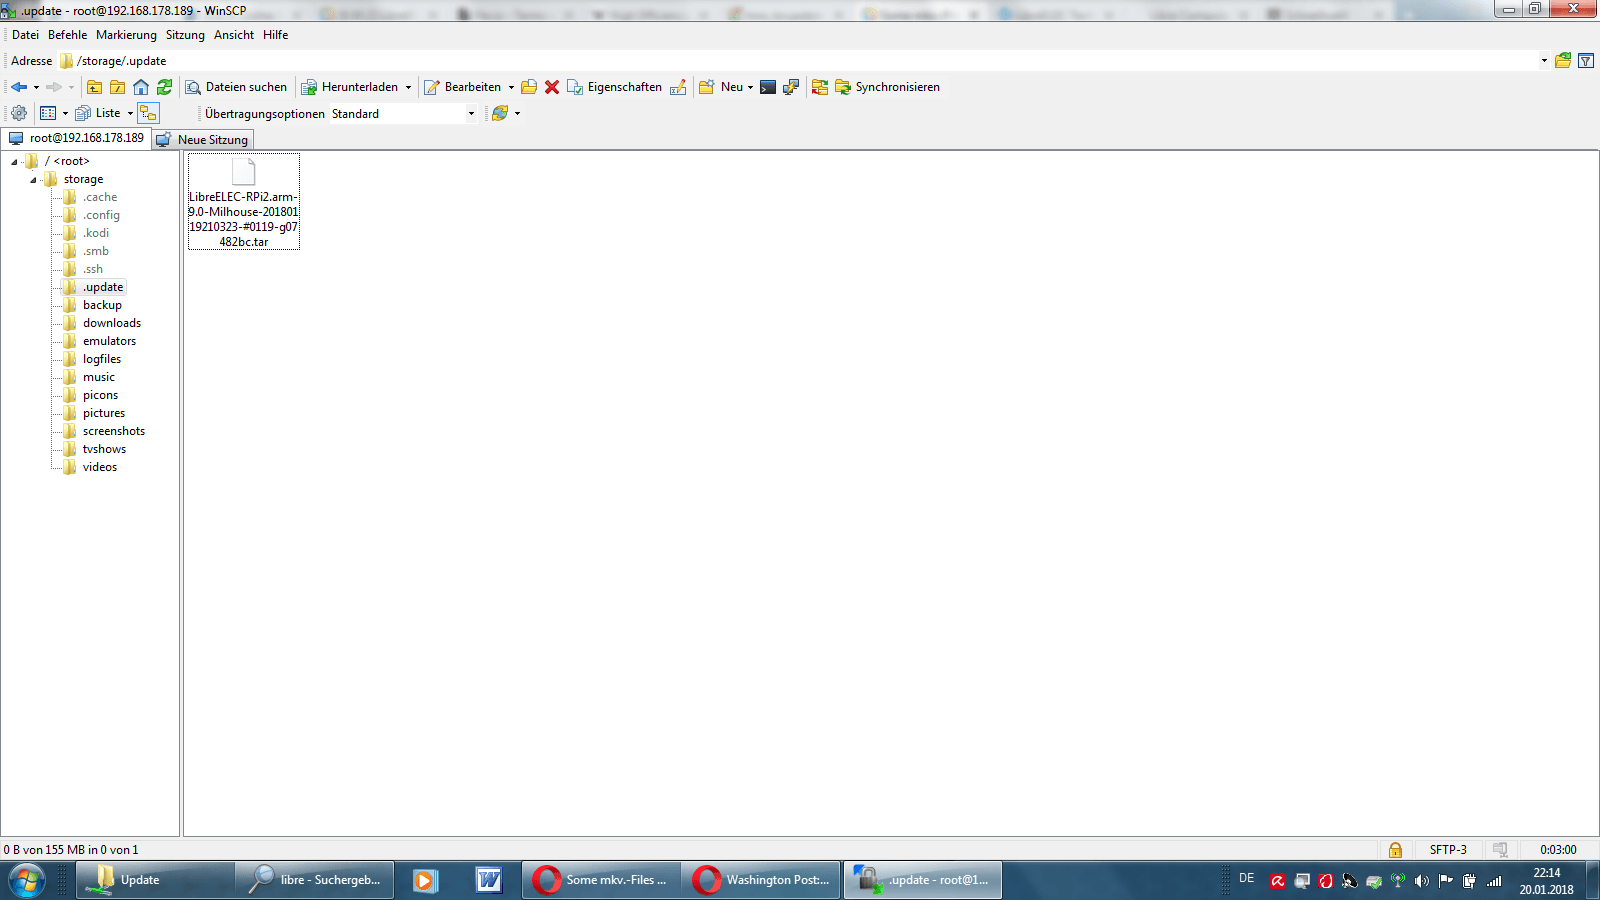Image resolution: width=1600 pixels, height=900 pixels.
Task: Refresh the directory listing
Action: (165, 87)
